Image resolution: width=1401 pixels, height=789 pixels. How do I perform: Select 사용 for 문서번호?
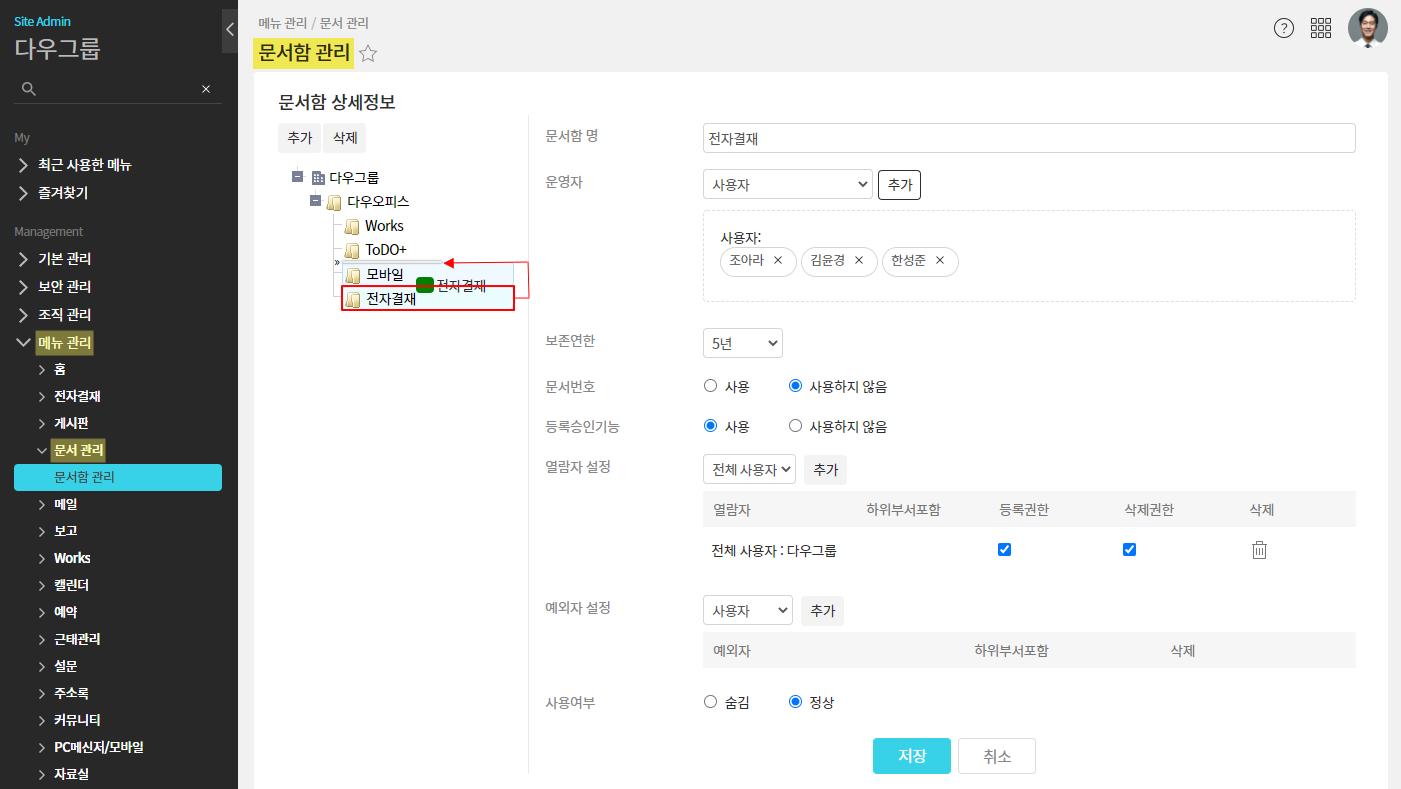pos(711,386)
